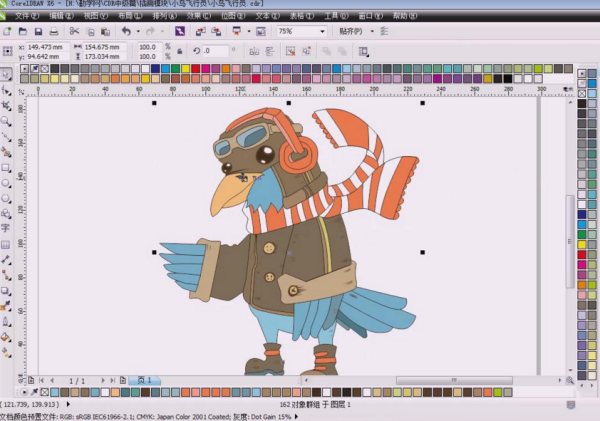
Task: Switch to the 页 1 page tab
Action: [x=144, y=380]
